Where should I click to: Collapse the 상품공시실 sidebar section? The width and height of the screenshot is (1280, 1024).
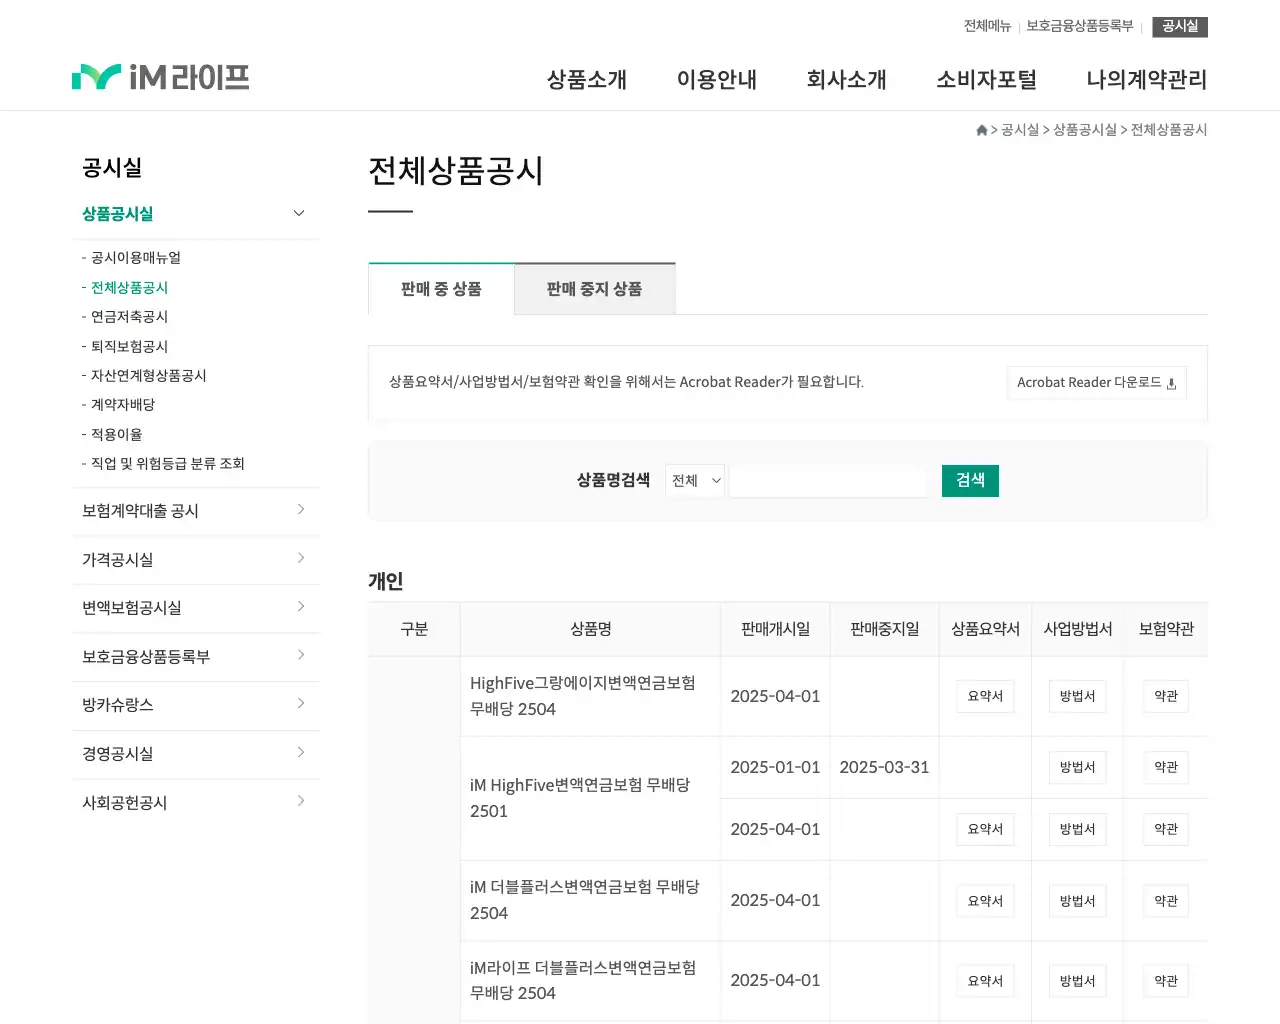196,214
